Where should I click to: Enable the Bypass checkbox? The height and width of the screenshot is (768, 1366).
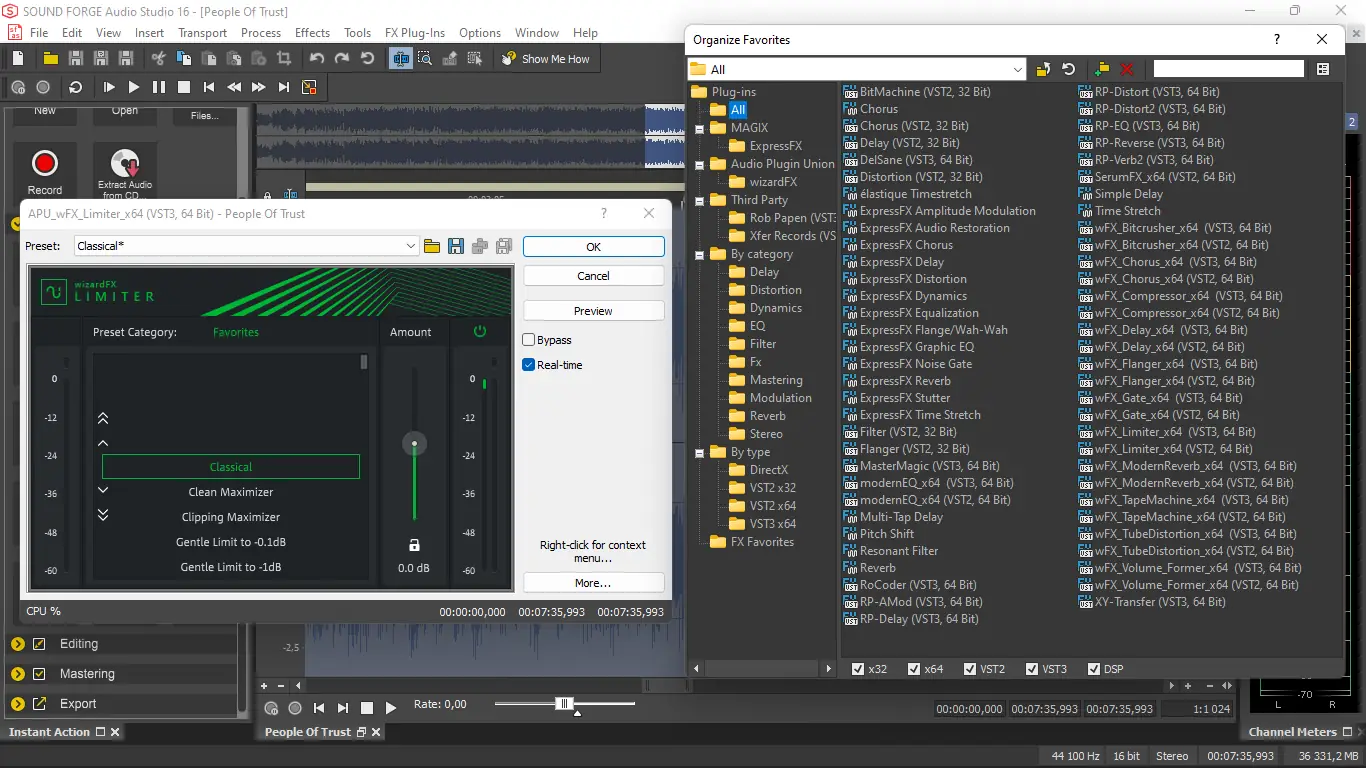tap(529, 339)
